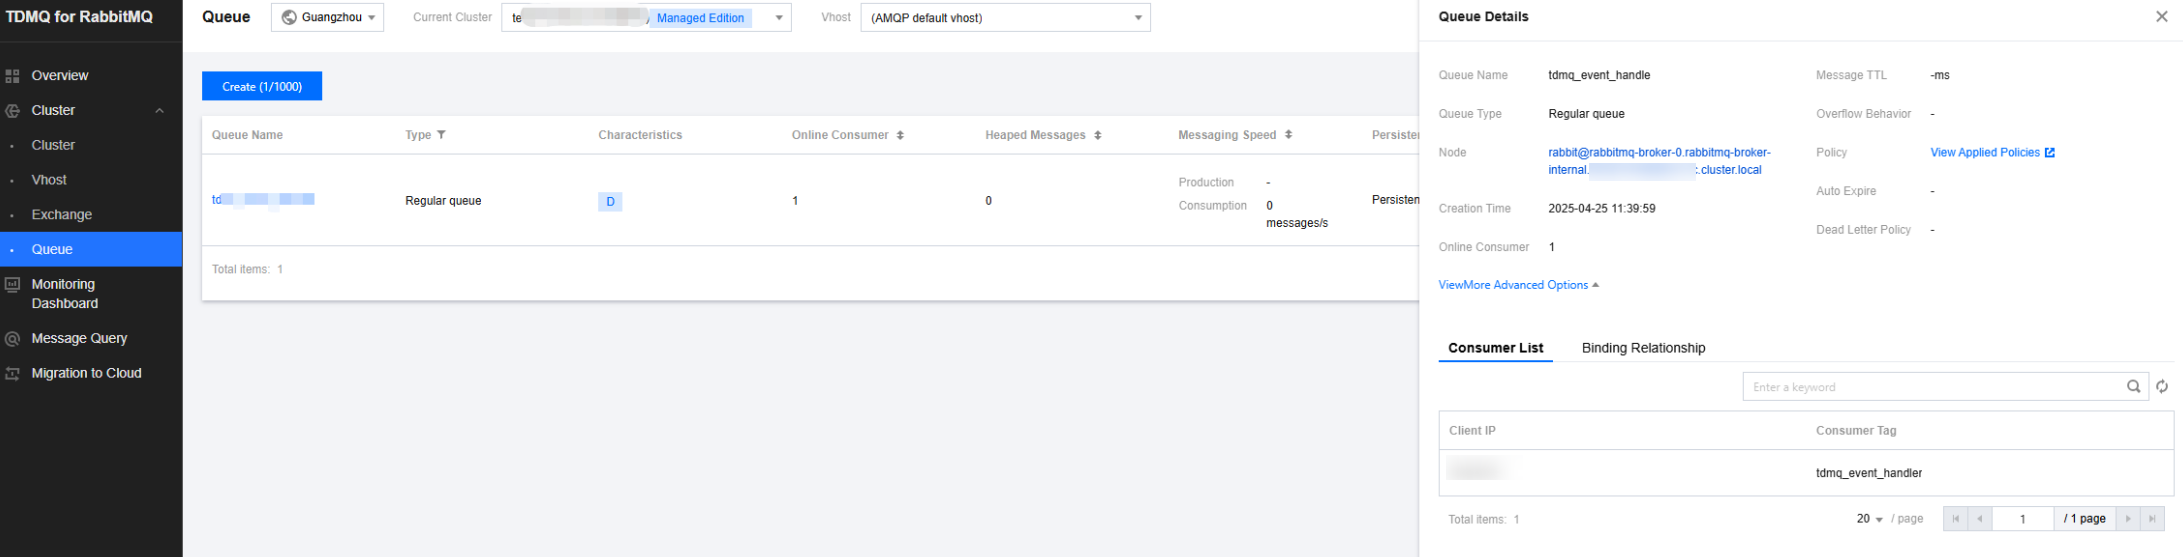Image resolution: width=2183 pixels, height=557 pixels.
Task: Go to next page of consumer list
Action: click(2128, 519)
